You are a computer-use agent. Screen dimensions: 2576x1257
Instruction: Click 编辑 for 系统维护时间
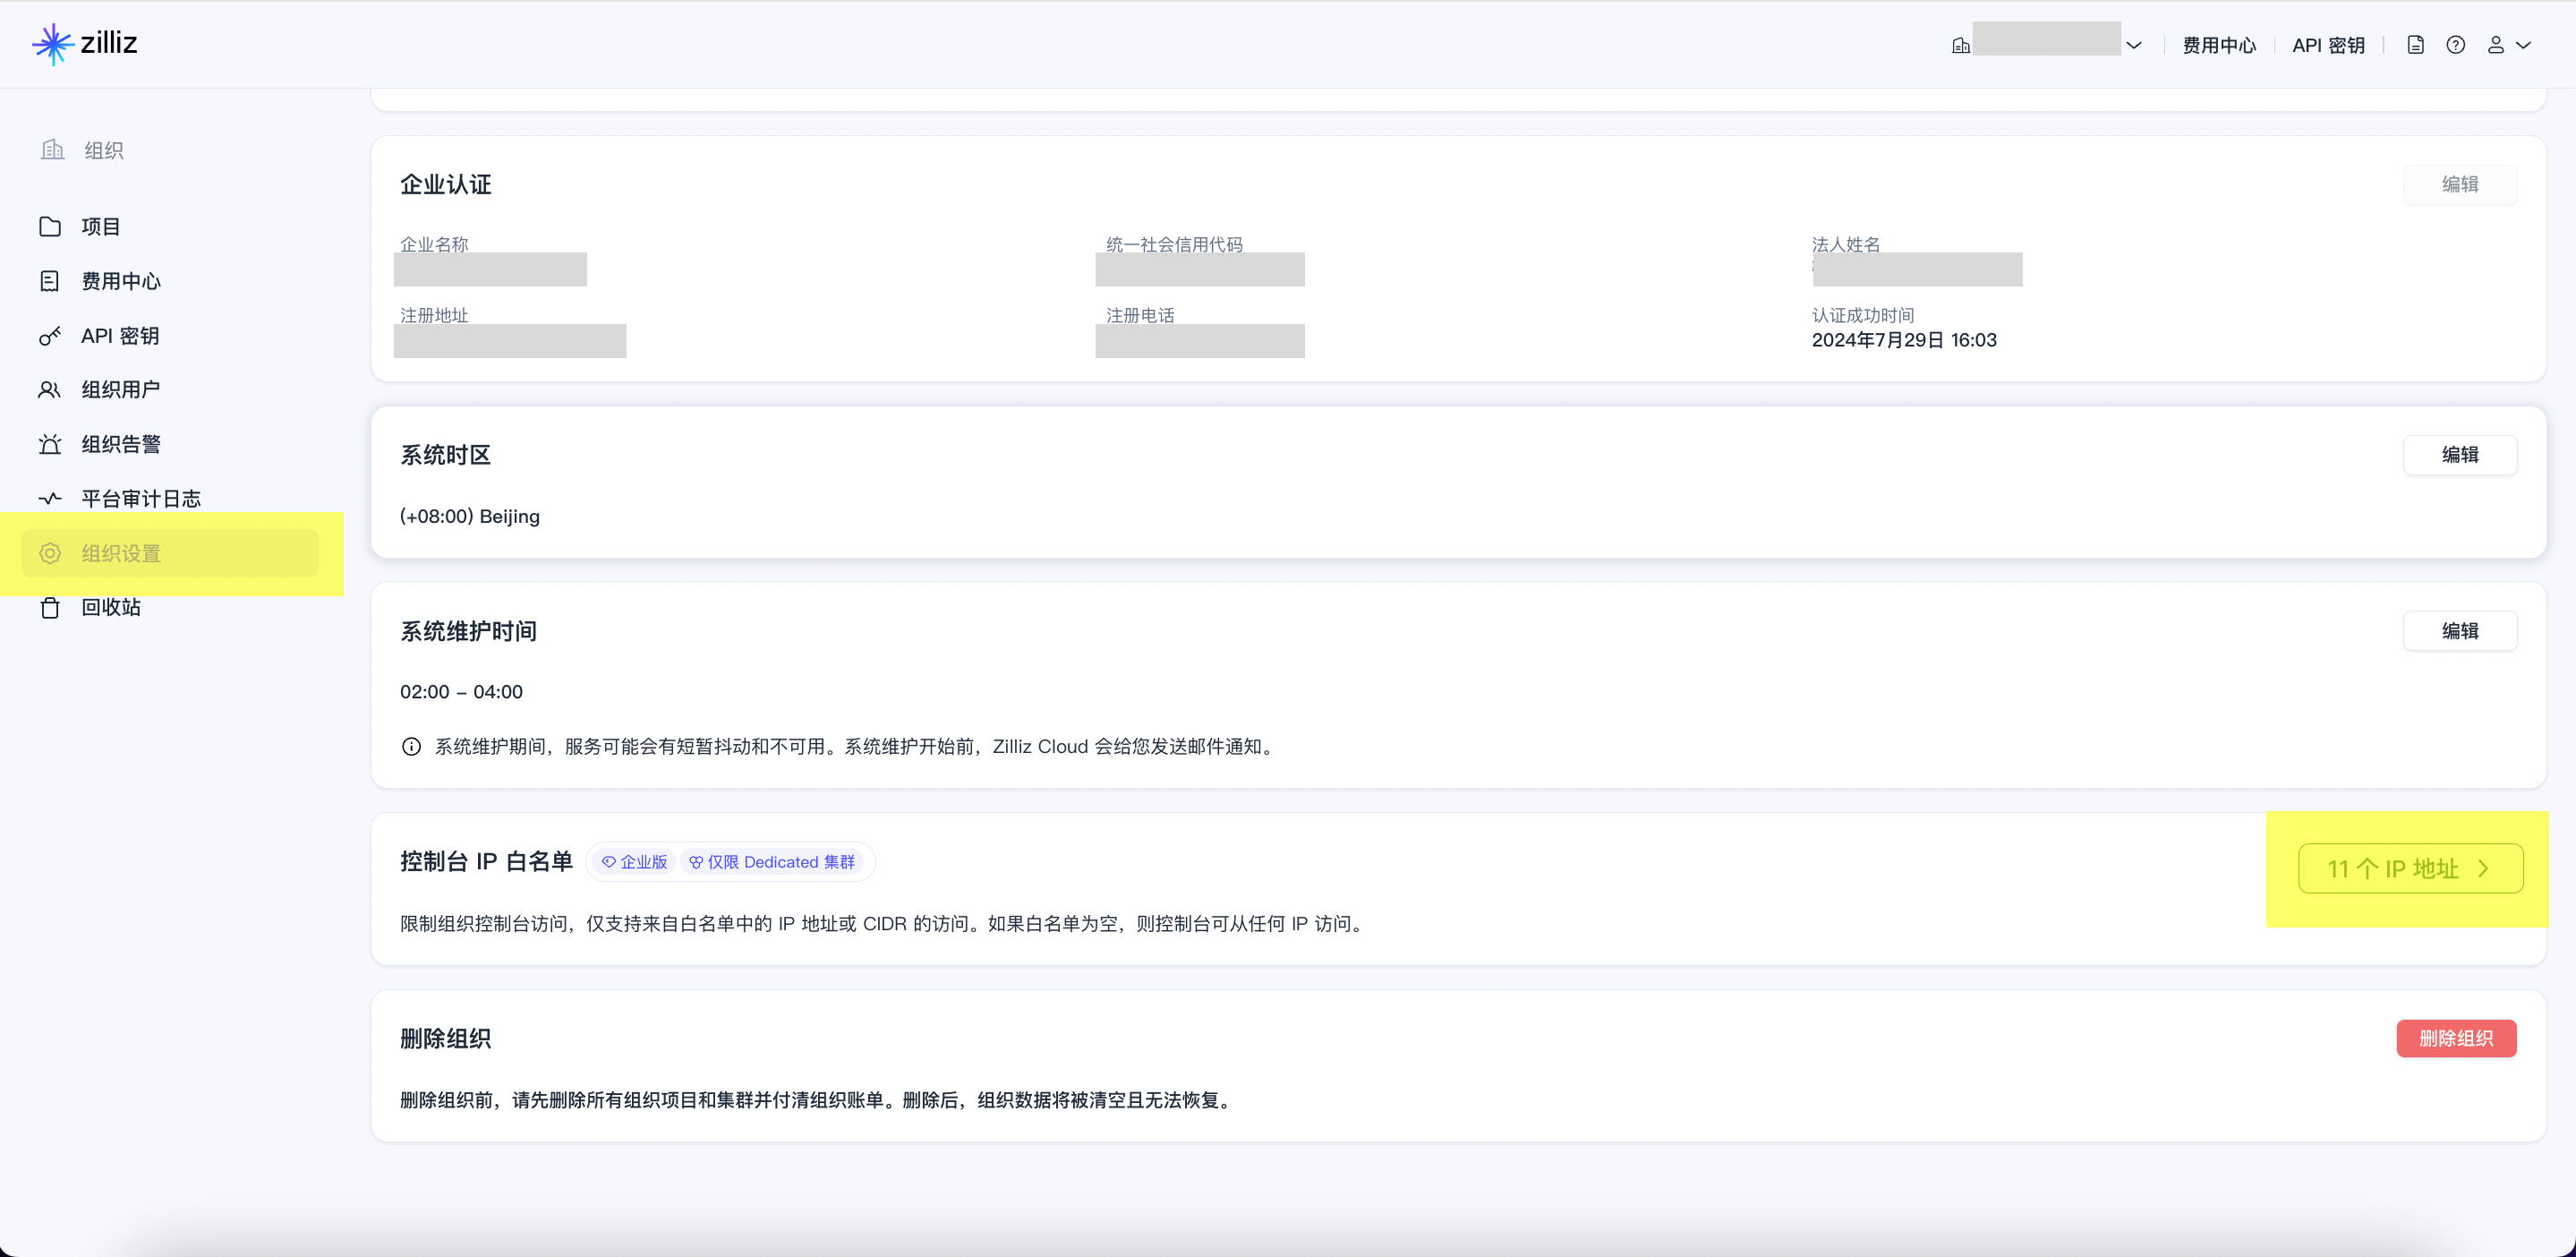coord(2459,631)
